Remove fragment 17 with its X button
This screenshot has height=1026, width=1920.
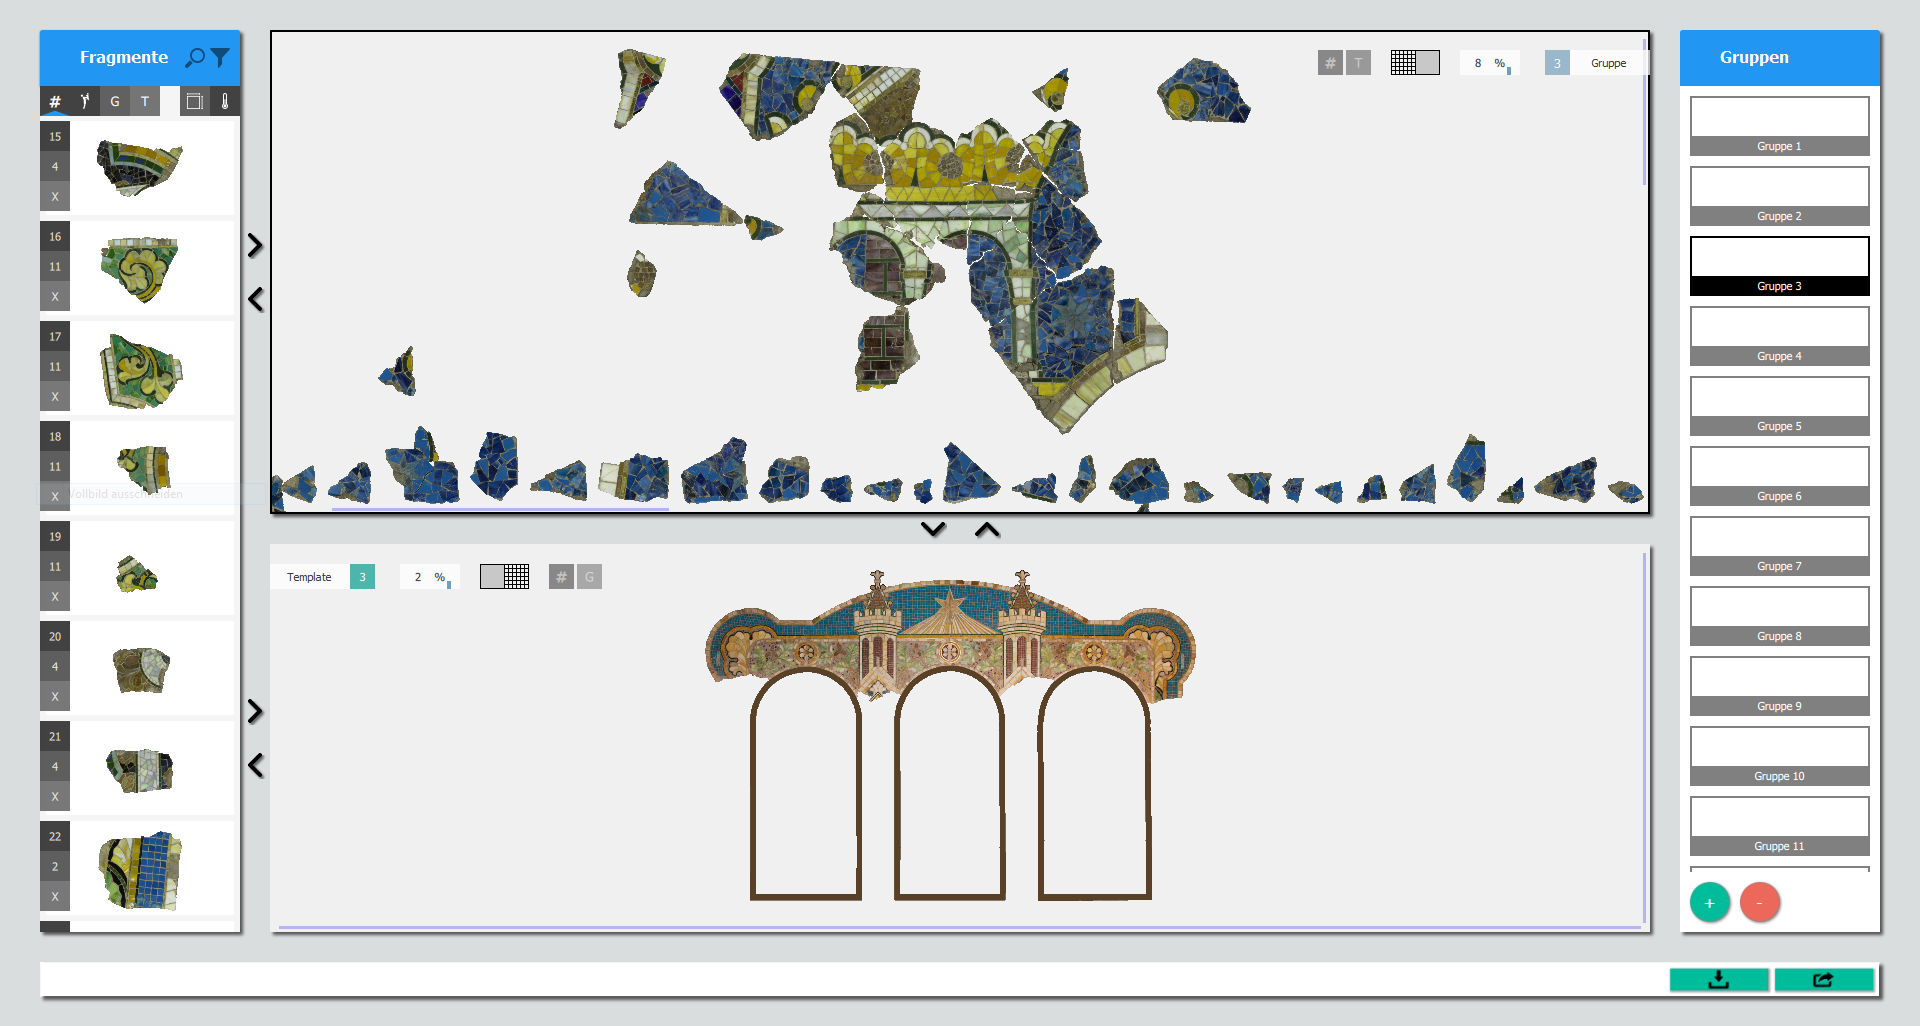tap(55, 397)
